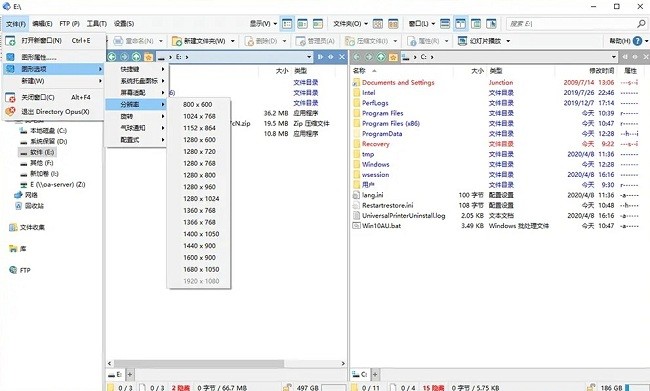Open favorites star in the E: pane

(x=148, y=57)
